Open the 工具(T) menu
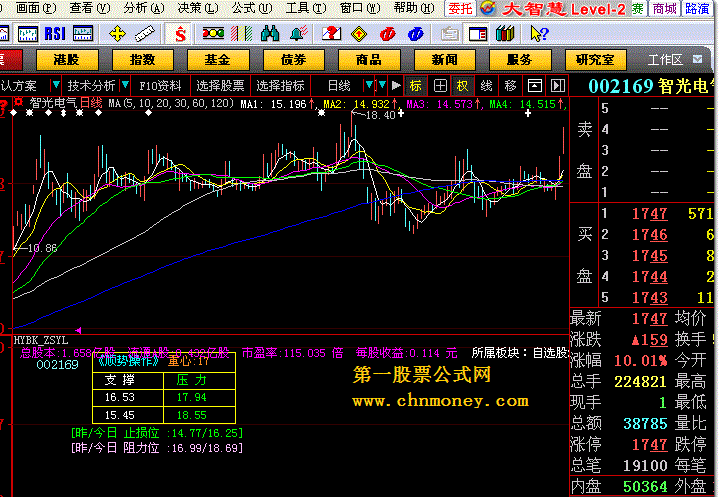This screenshot has height=497, width=721. 306,8
